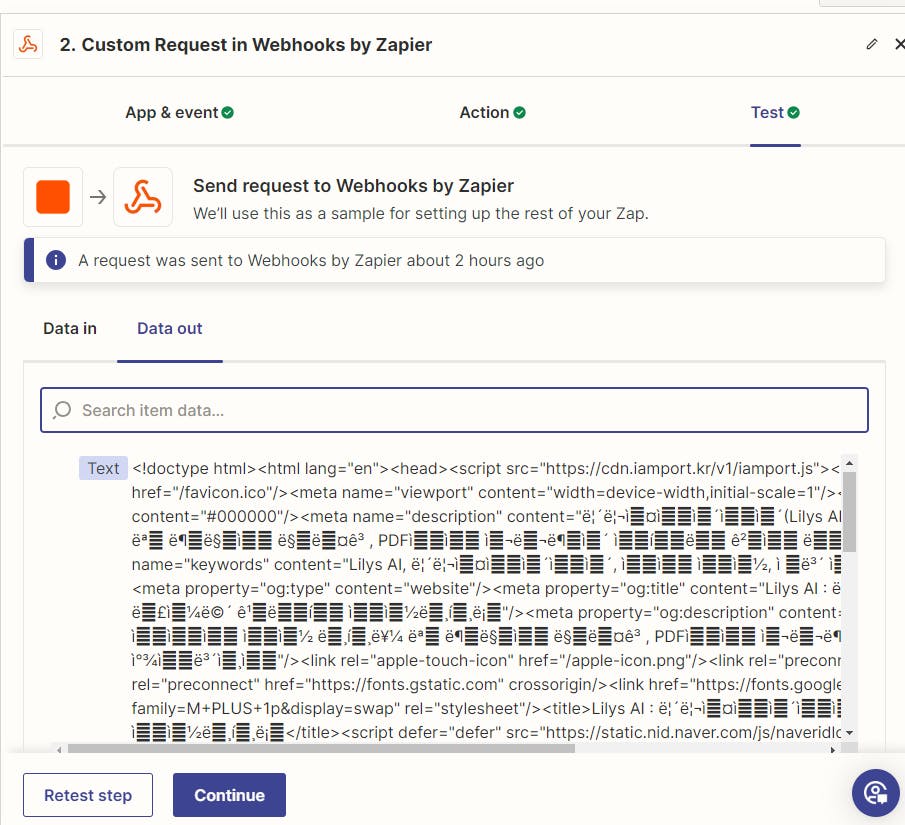Image resolution: width=905 pixels, height=825 pixels.
Task: Click the pencil icon to rename step
Action: [x=872, y=44]
